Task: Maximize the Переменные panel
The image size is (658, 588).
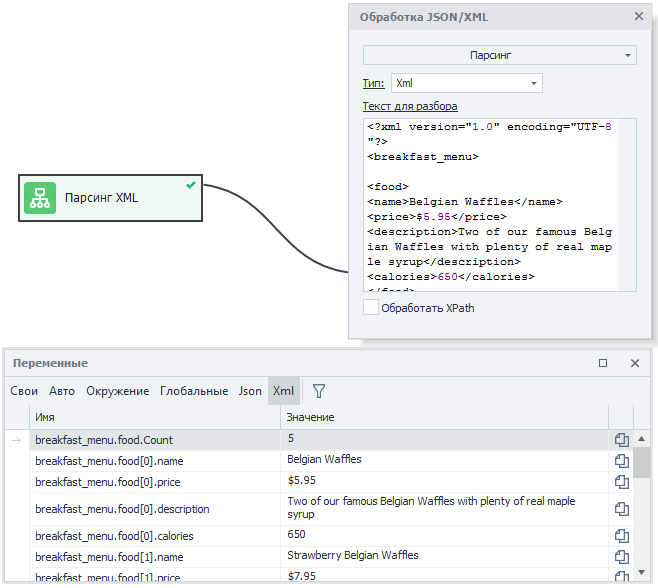Action: 603,363
